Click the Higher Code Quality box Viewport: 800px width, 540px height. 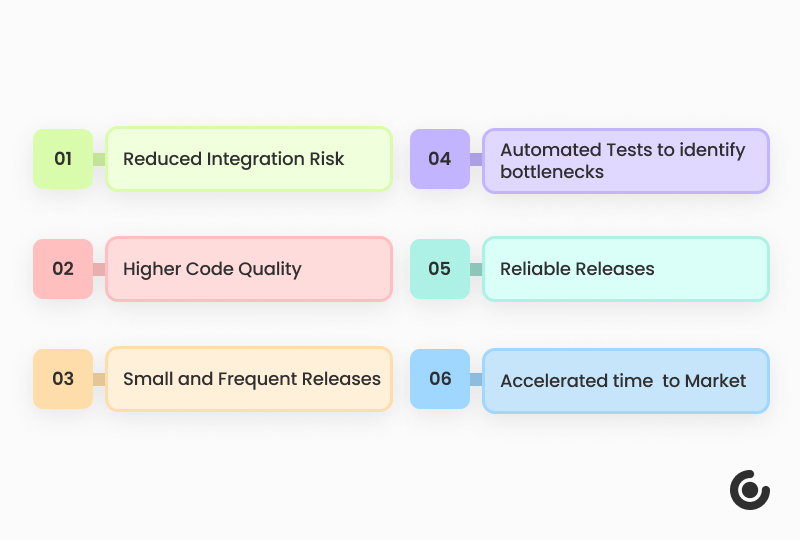pyautogui.click(x=248, y=269)
